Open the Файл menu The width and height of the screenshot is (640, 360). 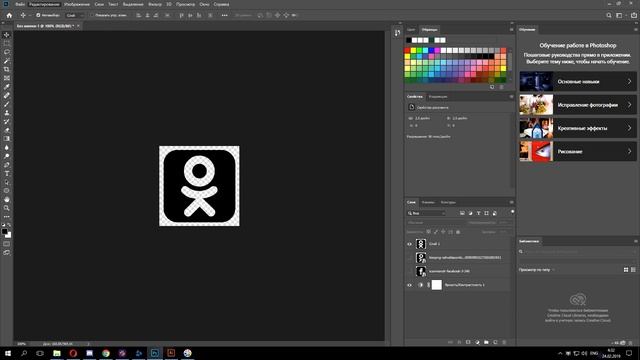pyautogui.click(x=20, y=4)
